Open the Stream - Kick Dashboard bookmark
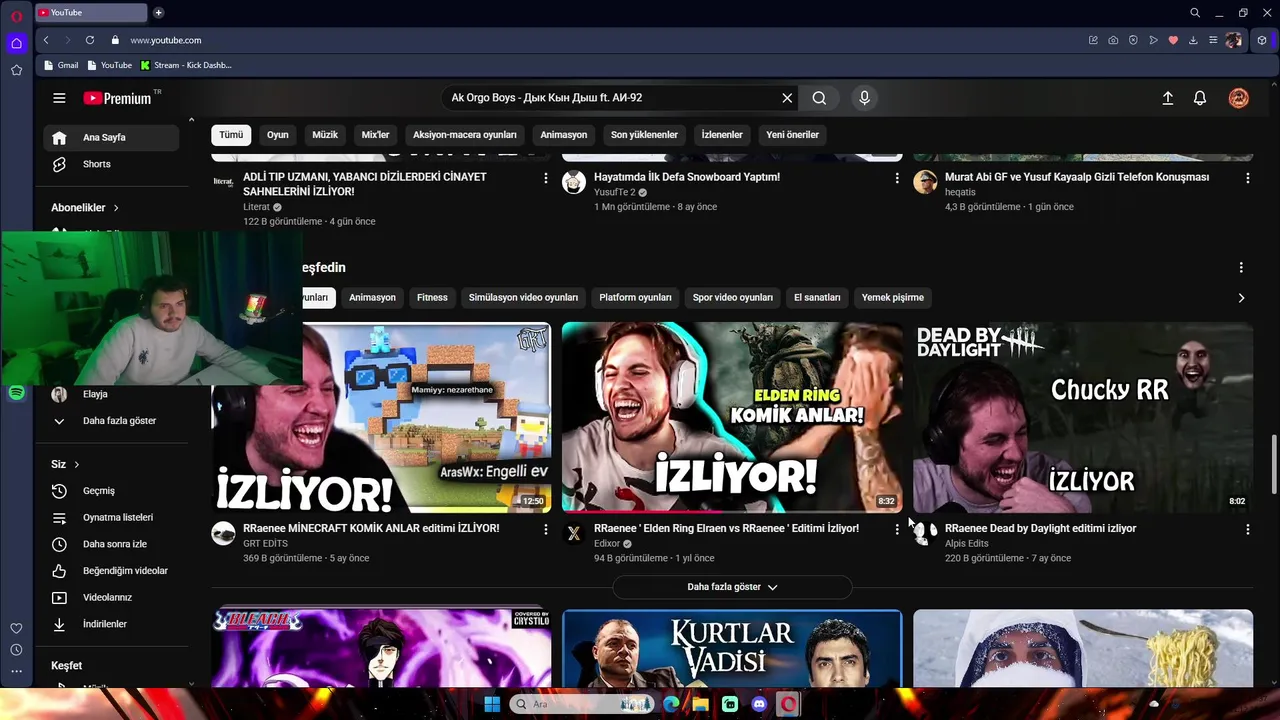The height and width of the screenshot is (720, 1280). pyautogui.click(x=186, y=65)
